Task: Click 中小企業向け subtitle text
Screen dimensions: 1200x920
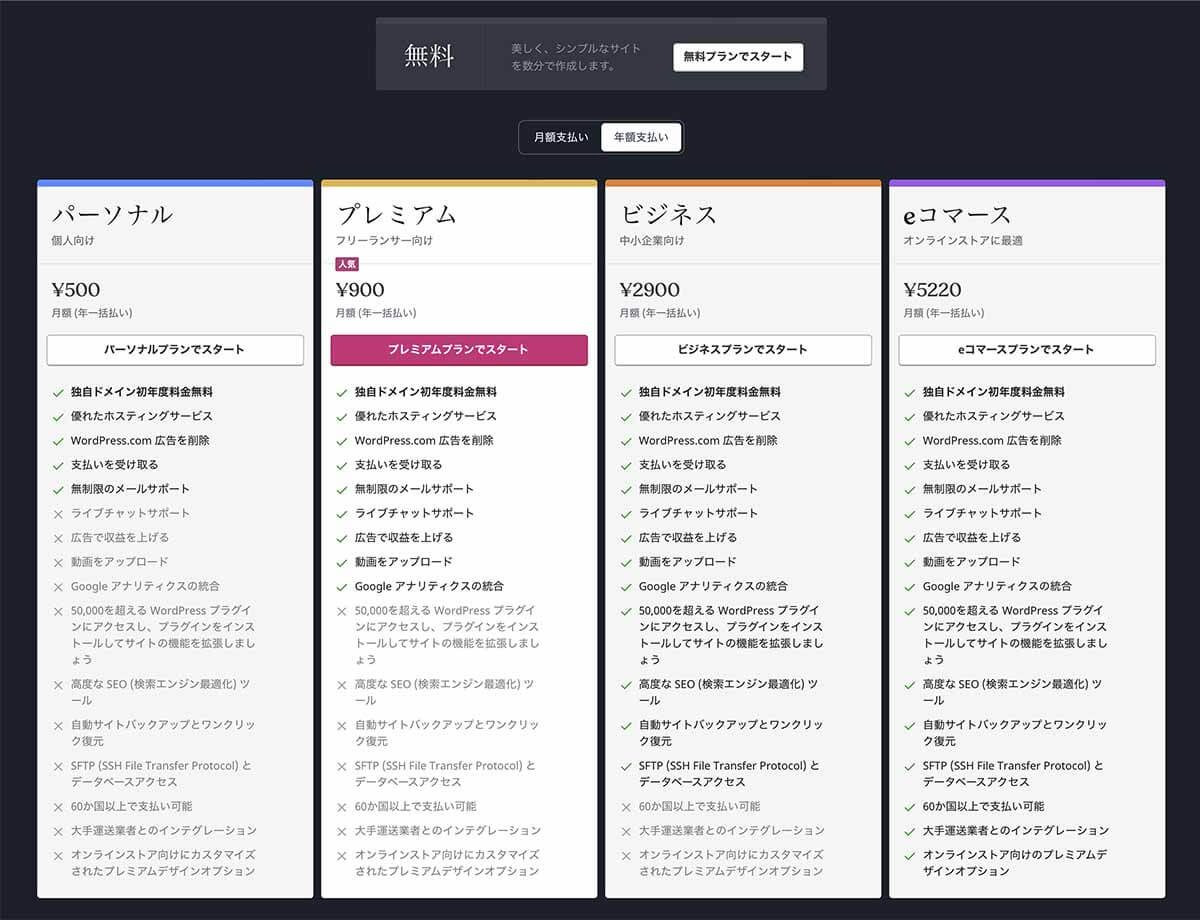Action: [x=652, y=241]
